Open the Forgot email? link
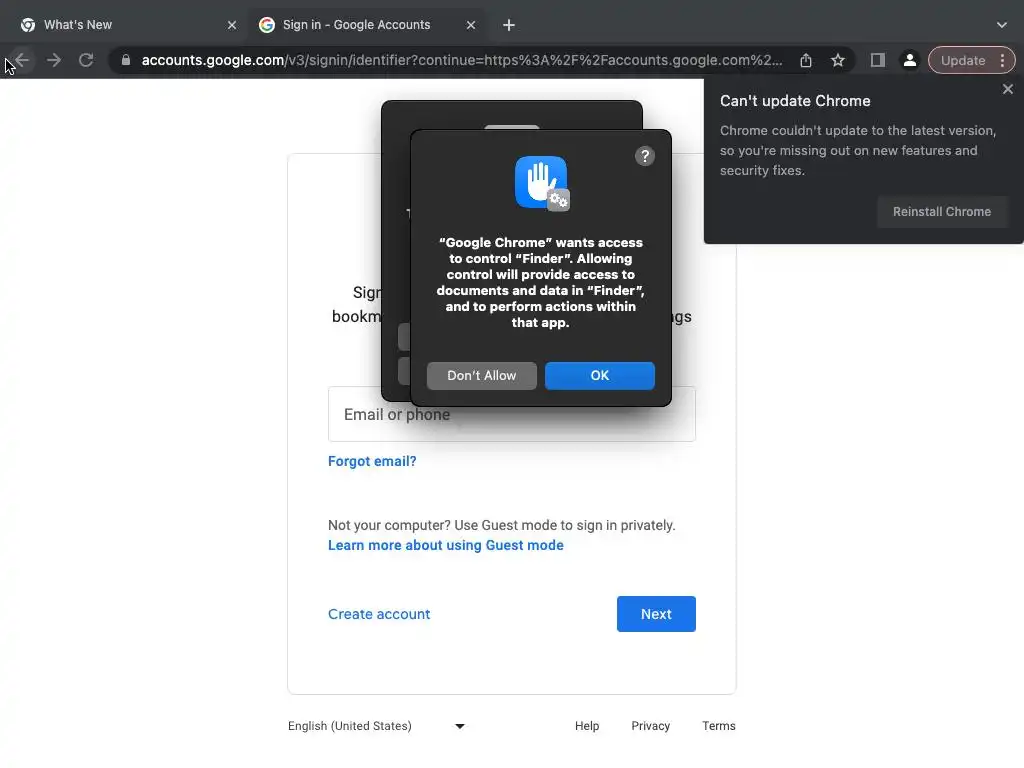The image size is (1024, 768). 372,461
